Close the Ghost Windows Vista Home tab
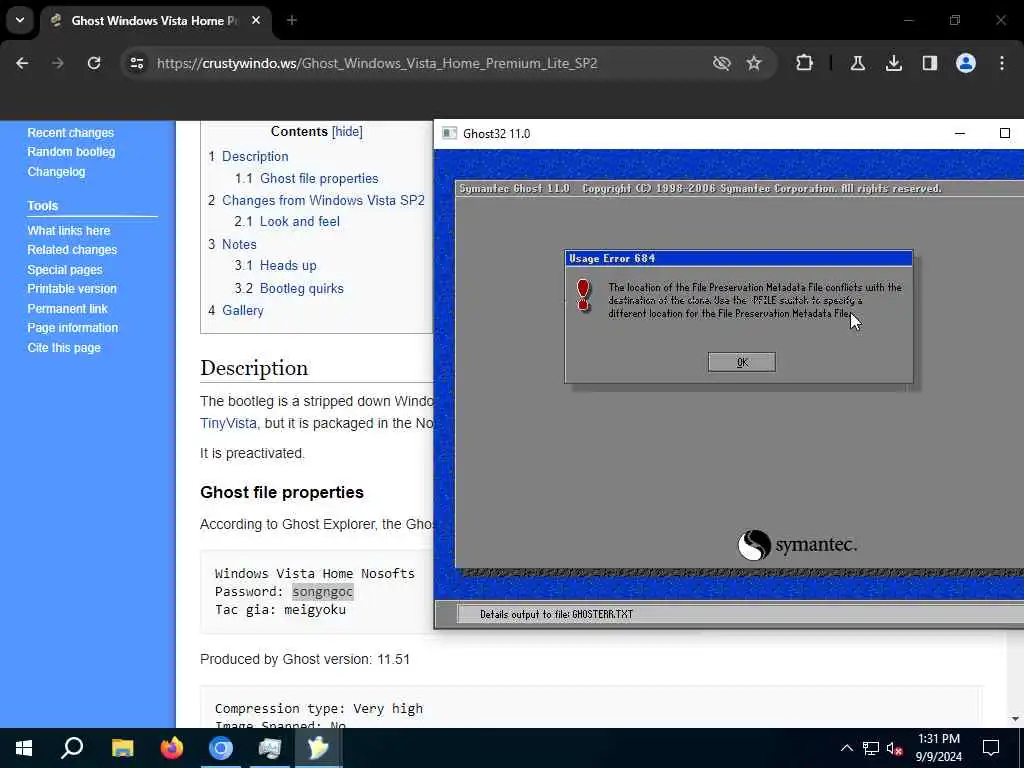The image size is (1024, 768). point(256,20)
